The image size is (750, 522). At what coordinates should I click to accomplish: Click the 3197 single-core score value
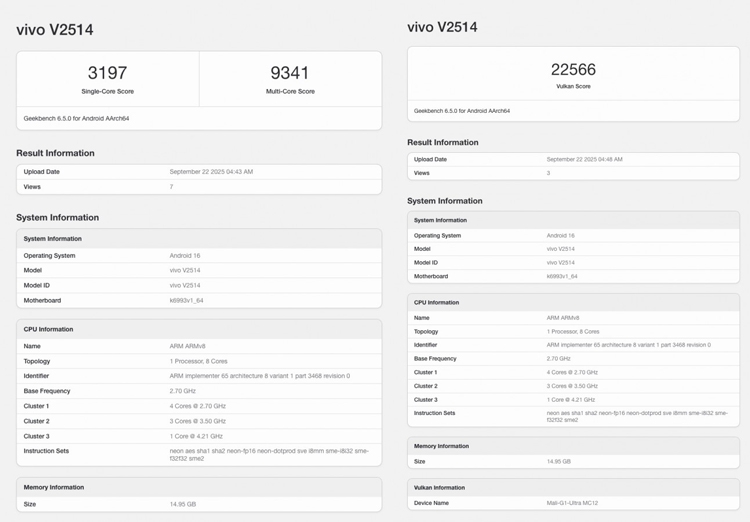[x=107, y=73]
